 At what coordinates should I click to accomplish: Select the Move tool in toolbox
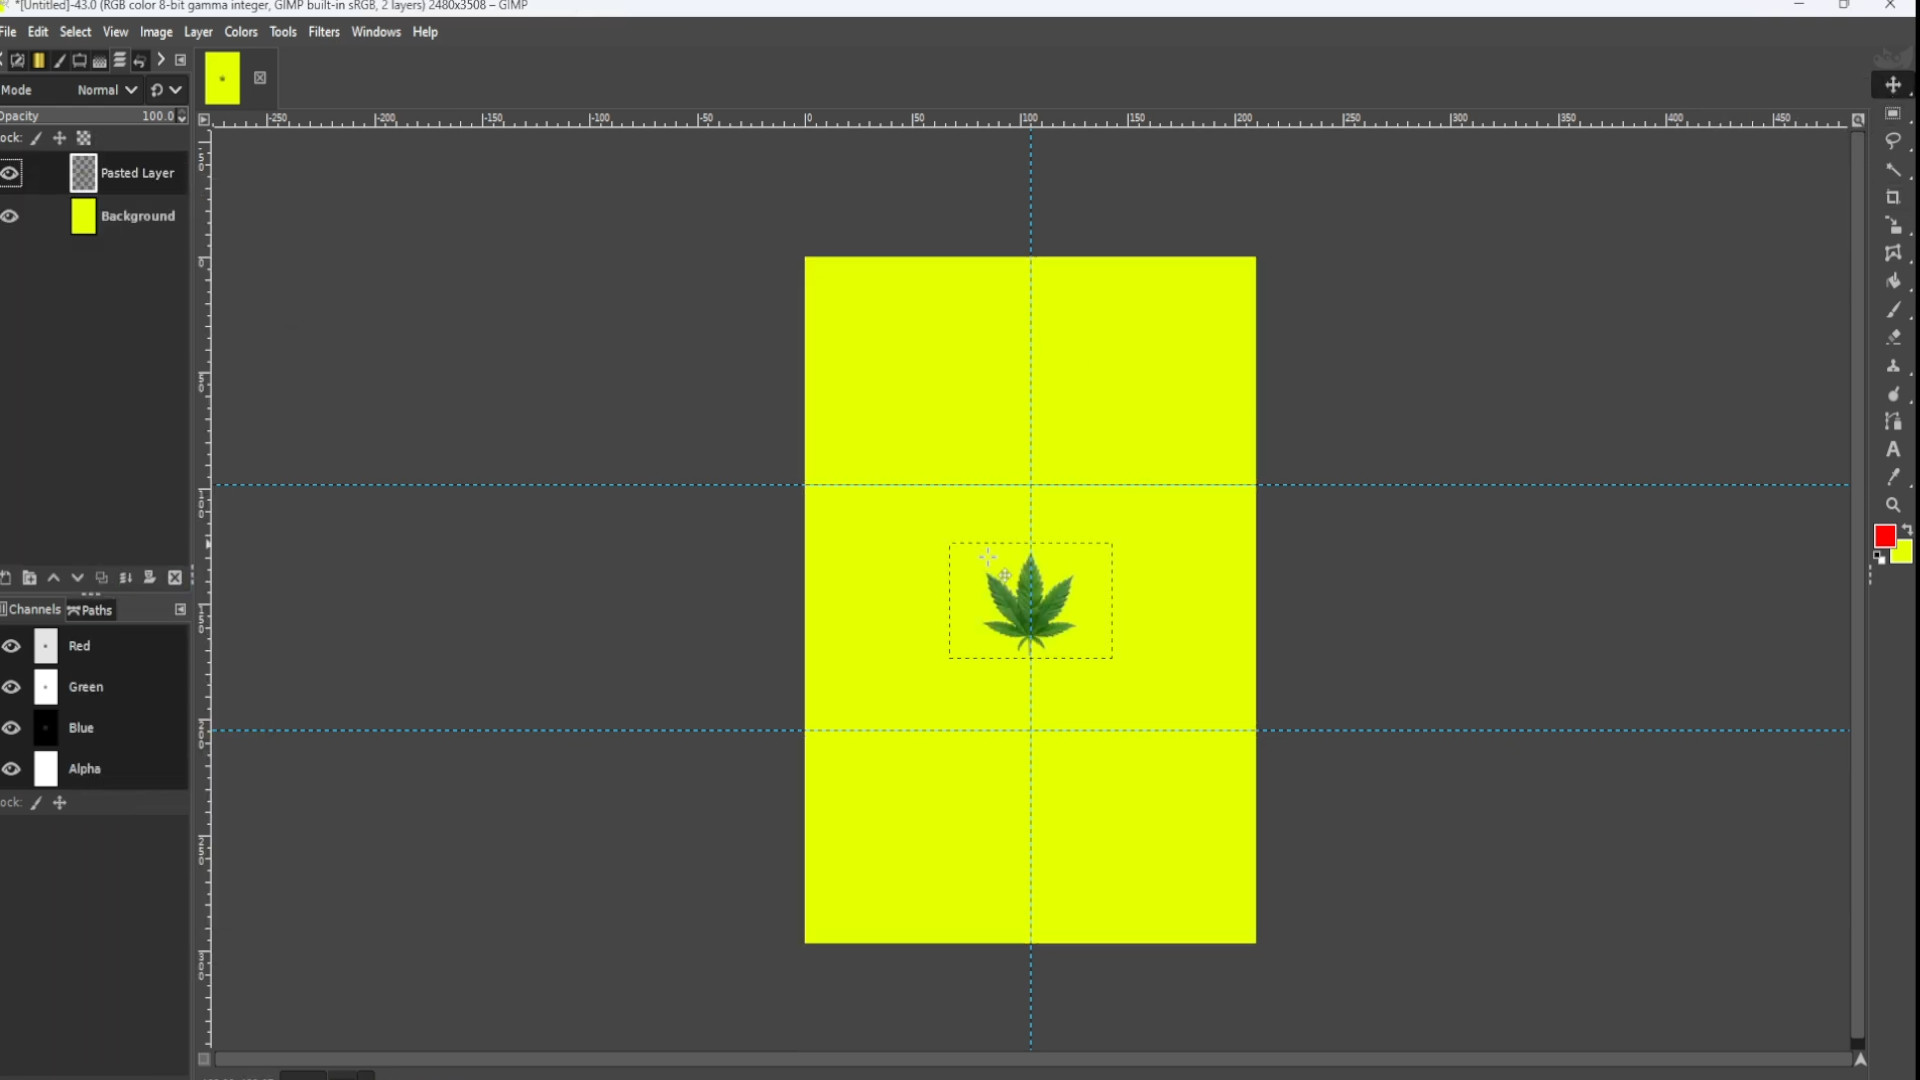click(1893, 85)
